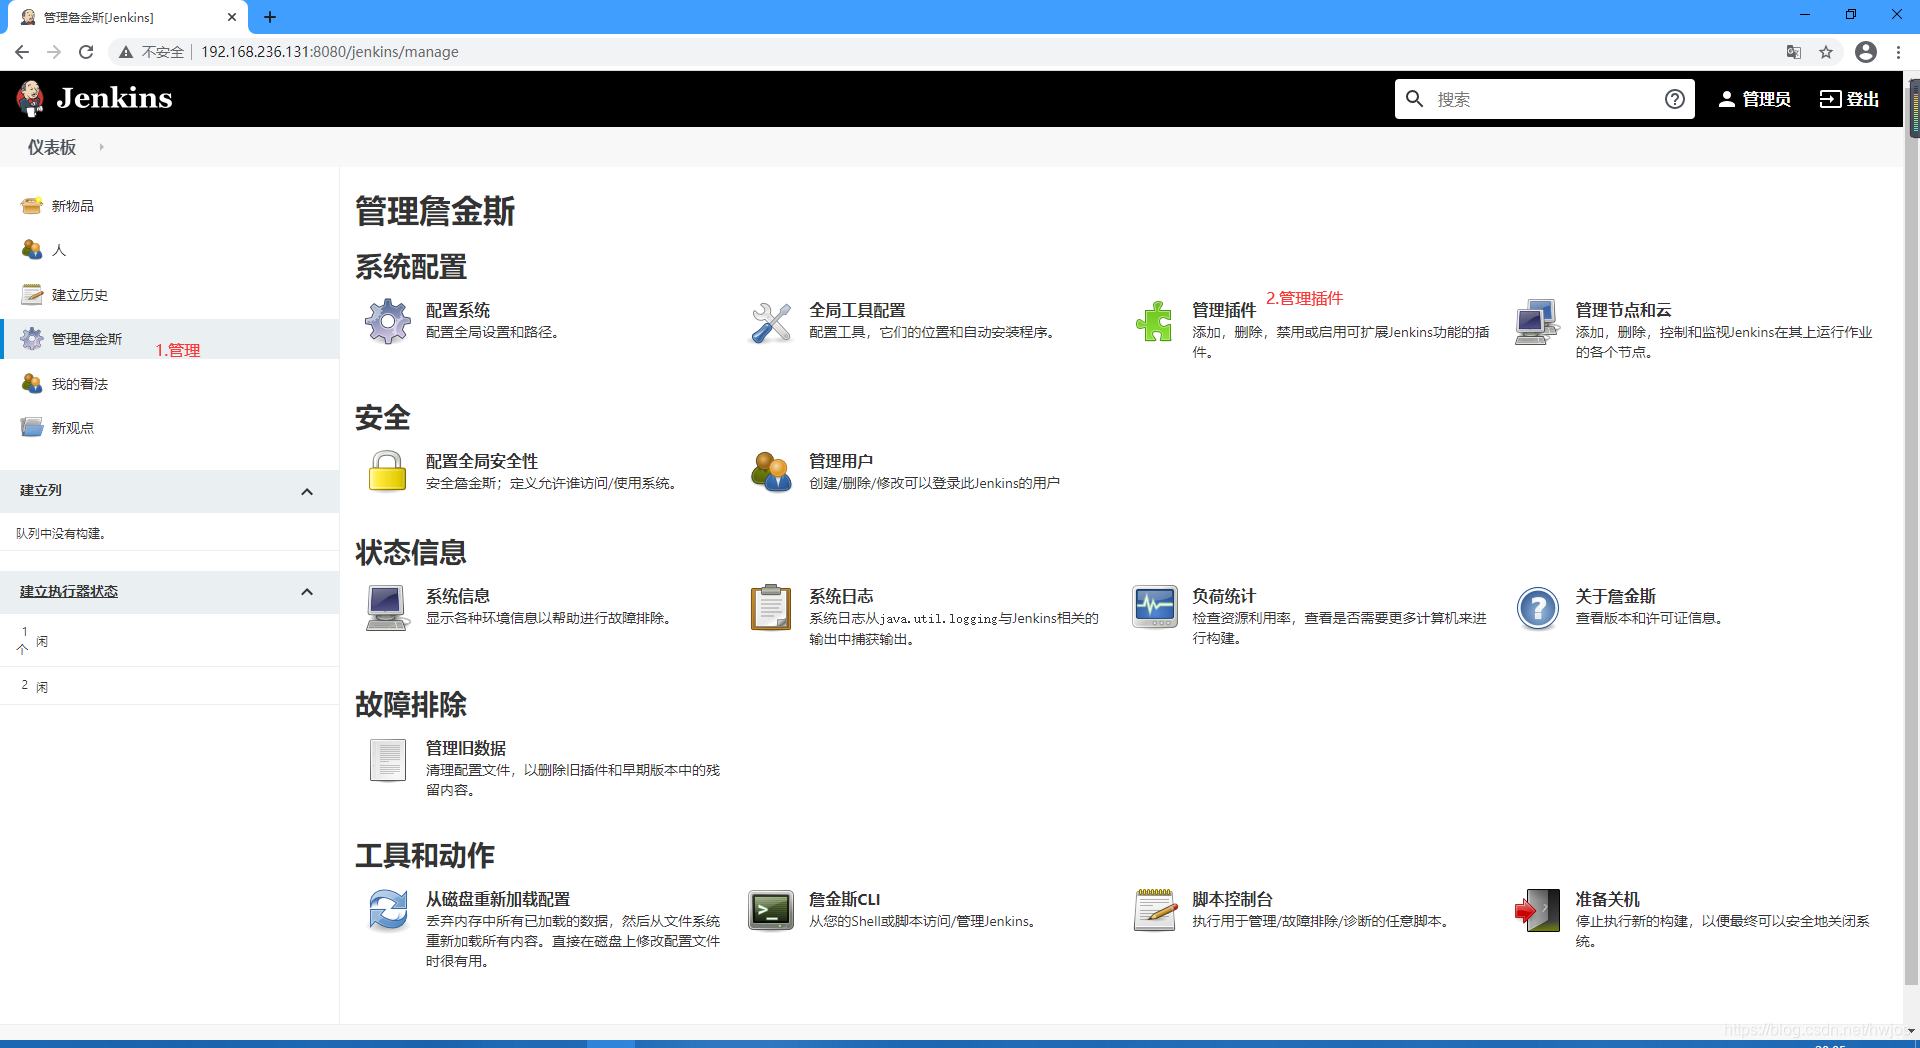Click the 管理节点和云 computer icon
Viewport: 1920px width, 1048px height.
pos(1537,322)
